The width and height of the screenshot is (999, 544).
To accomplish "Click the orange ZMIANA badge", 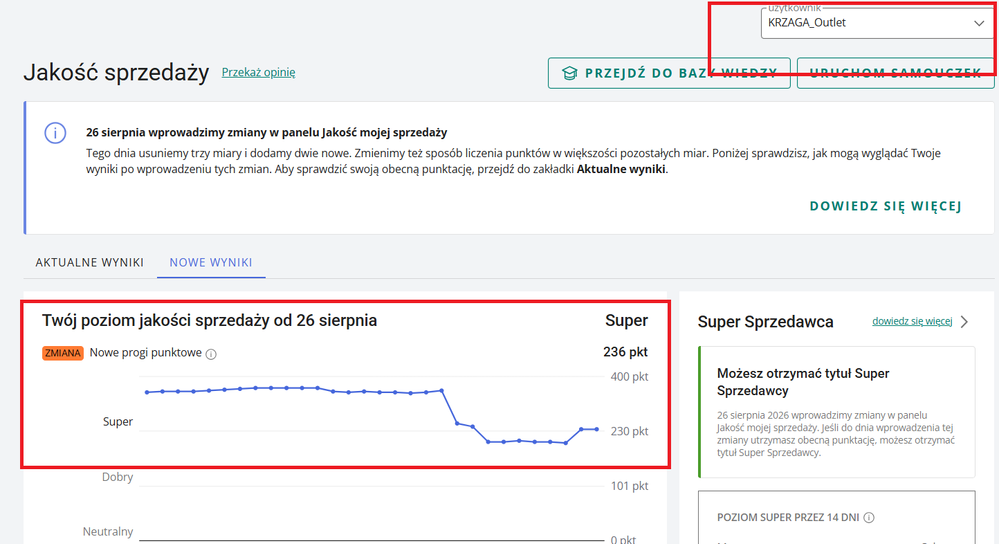I will tap(62, 353).
